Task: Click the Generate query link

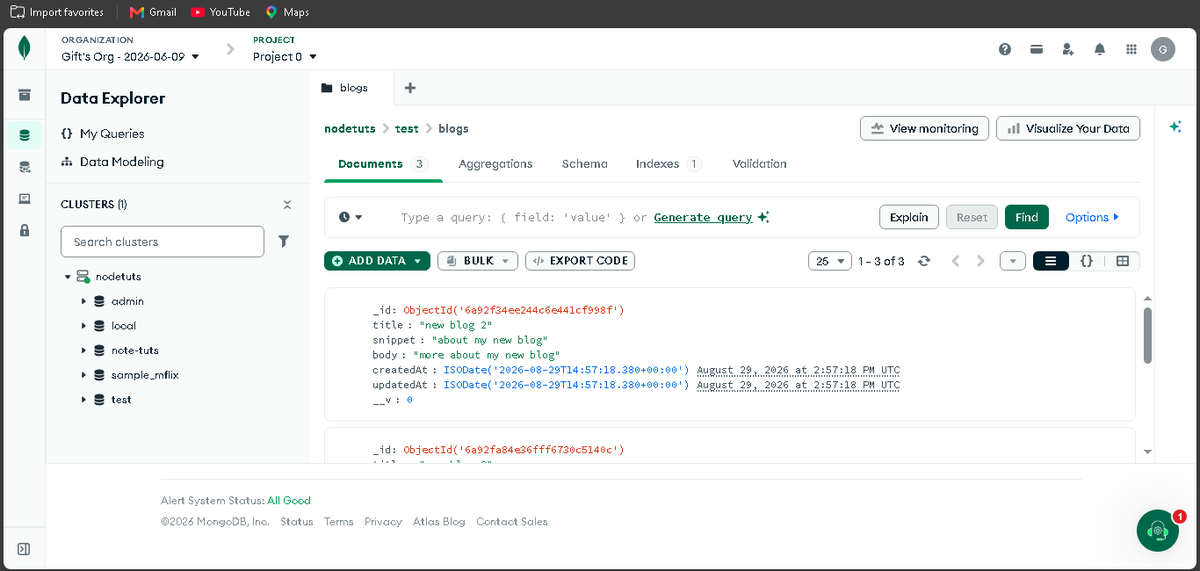Action: click(703, 217)
